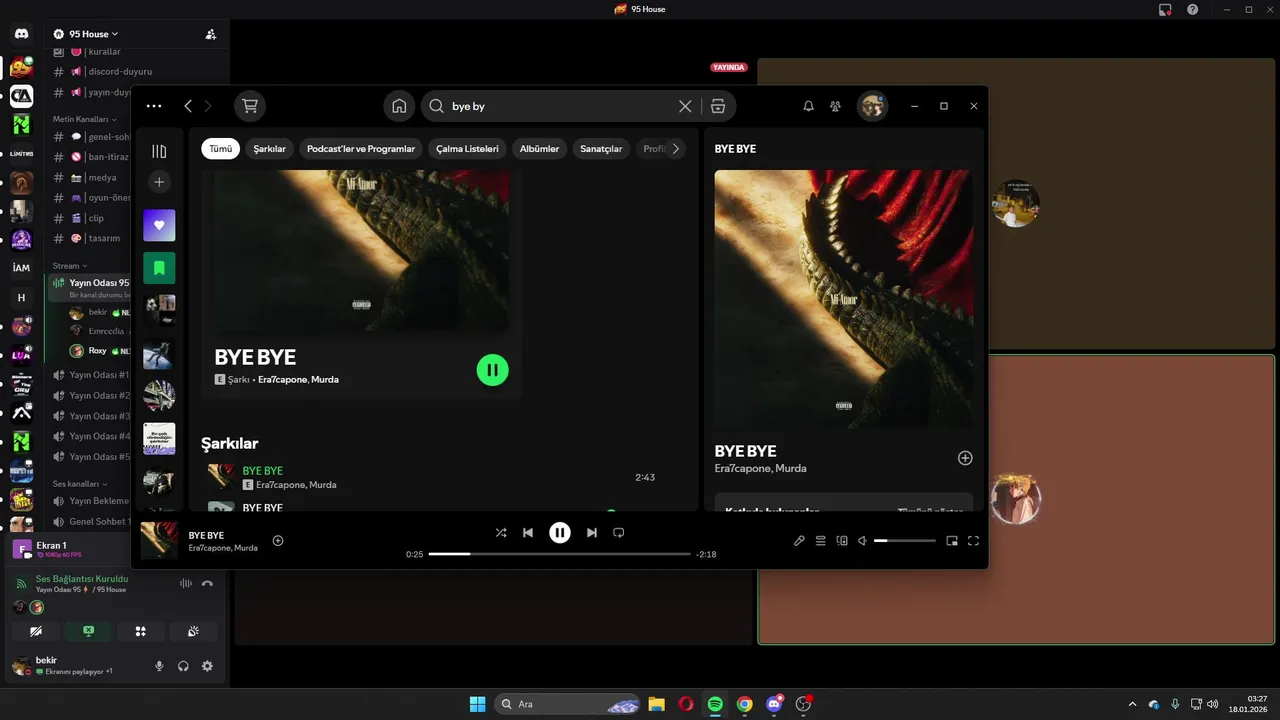The width and height of the screenshot is (1280, 720).
Task: Open Spotify browse icon in search bar
Action: coord(718,106)
